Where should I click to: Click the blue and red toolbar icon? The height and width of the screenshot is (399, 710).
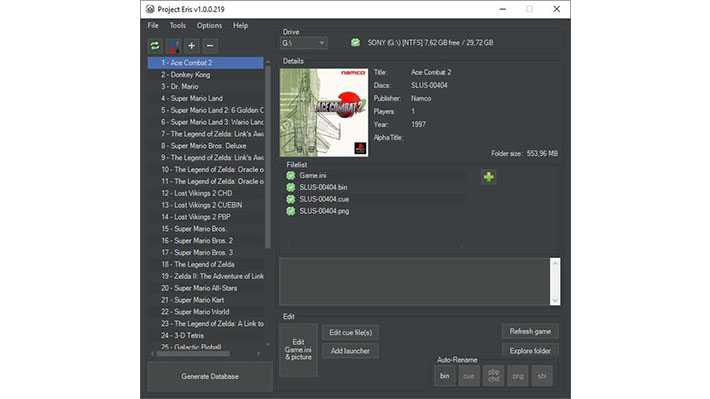173,46
